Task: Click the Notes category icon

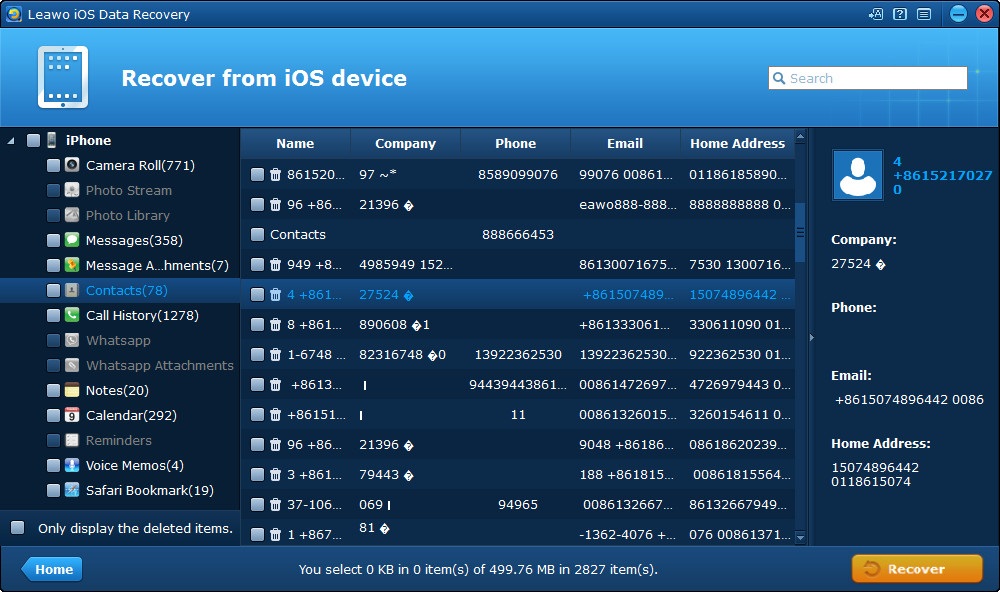Action: point(72,390)
